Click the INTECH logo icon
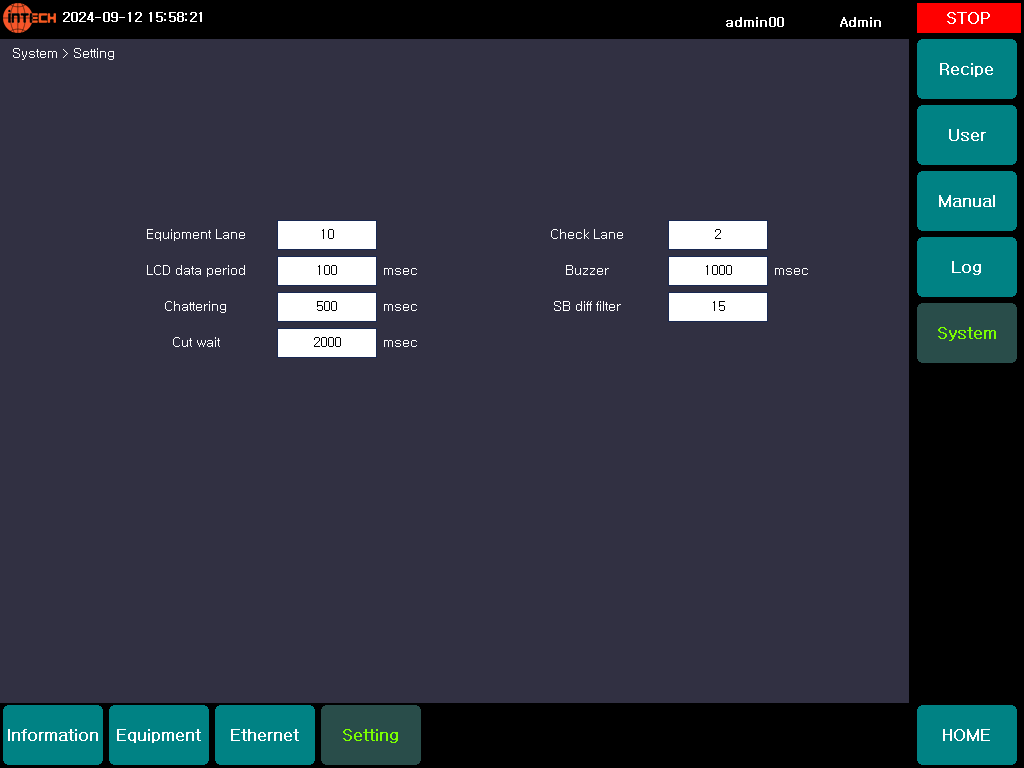 click(x=30, y=18)
